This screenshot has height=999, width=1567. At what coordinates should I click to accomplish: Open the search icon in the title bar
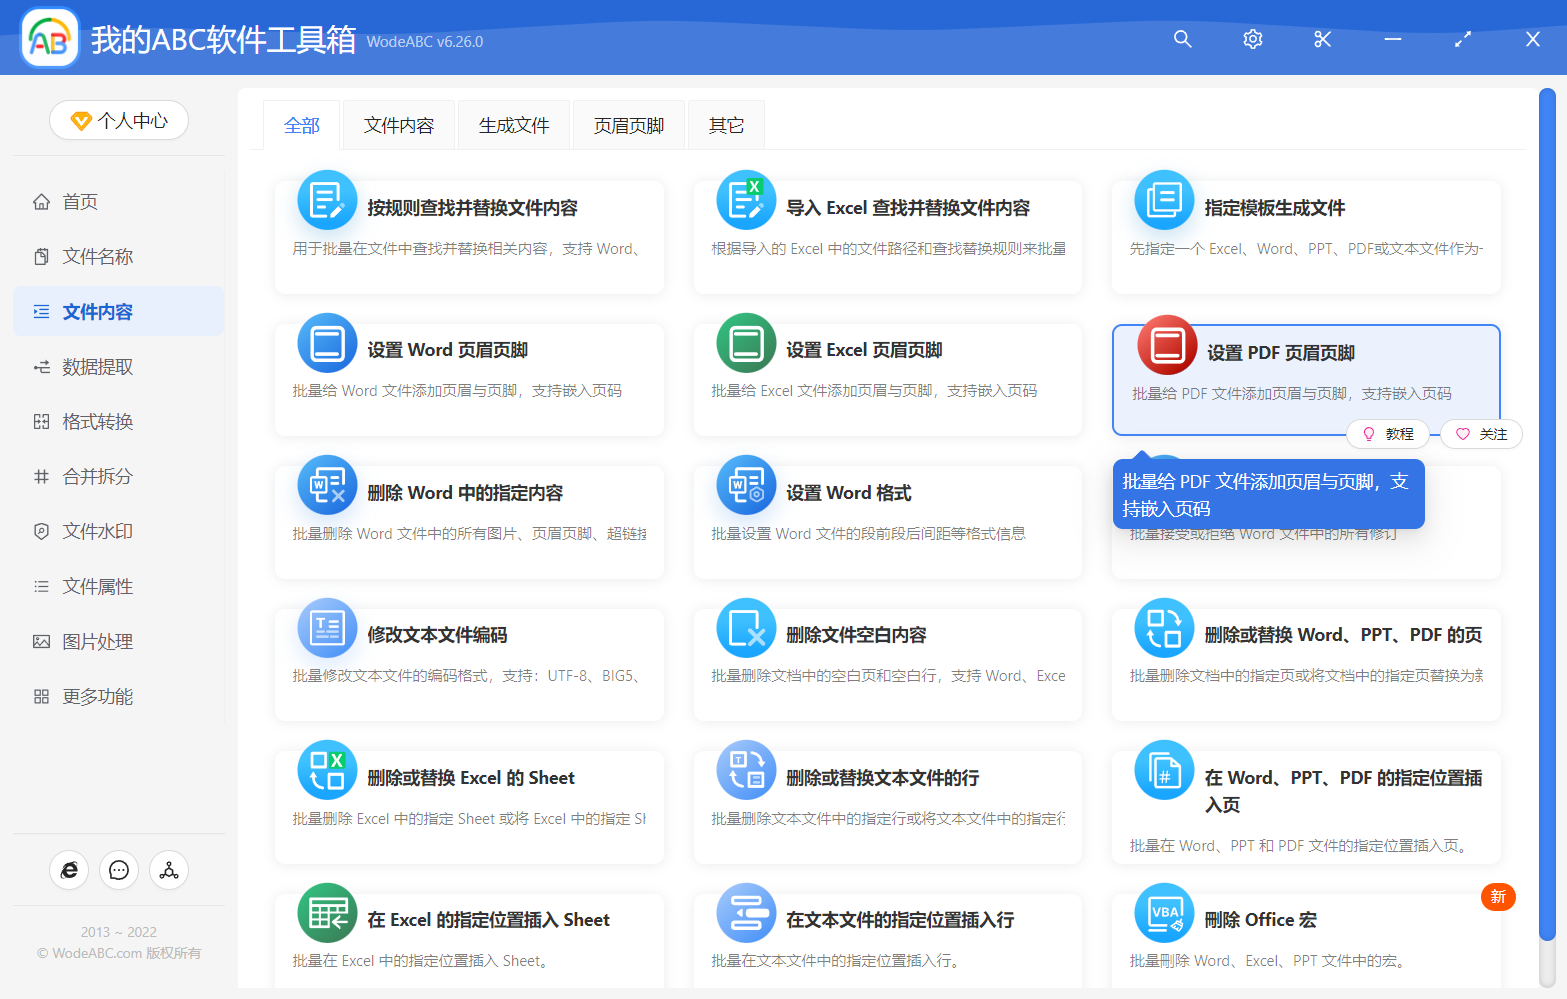tap(1182, 39)
